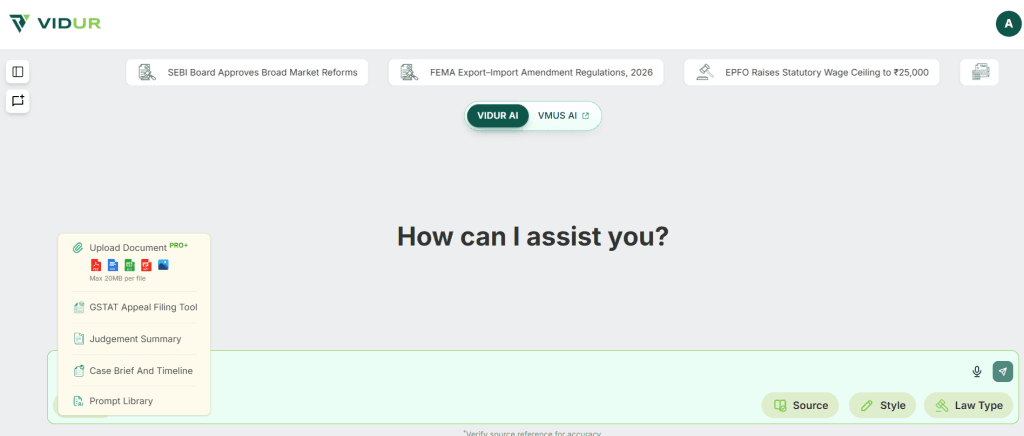Open Prompt Library from the menu
This screenshot has width=1024, height=436.
pos(134,401)
